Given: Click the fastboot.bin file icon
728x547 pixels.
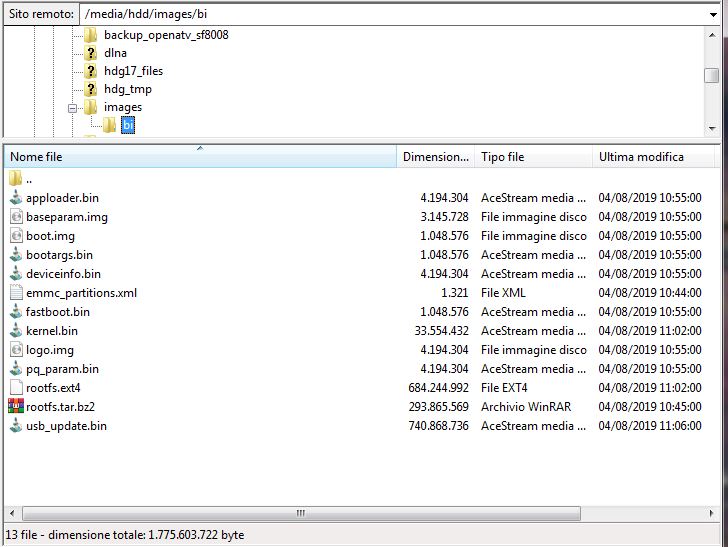Looking at the screenshot, I should (x=16, y=312).
